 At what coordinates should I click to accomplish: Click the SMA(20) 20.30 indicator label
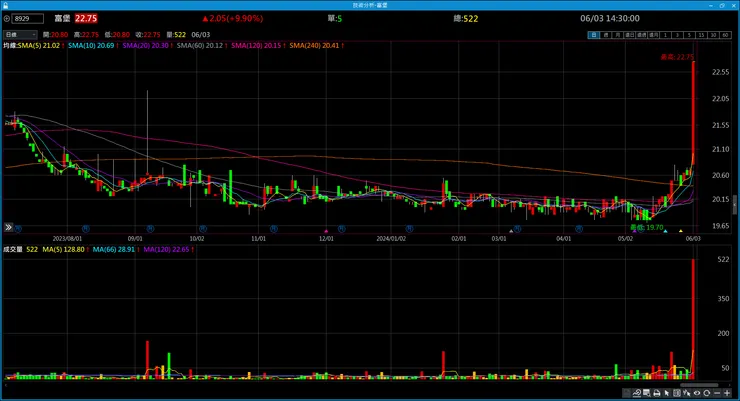(145, 45)
